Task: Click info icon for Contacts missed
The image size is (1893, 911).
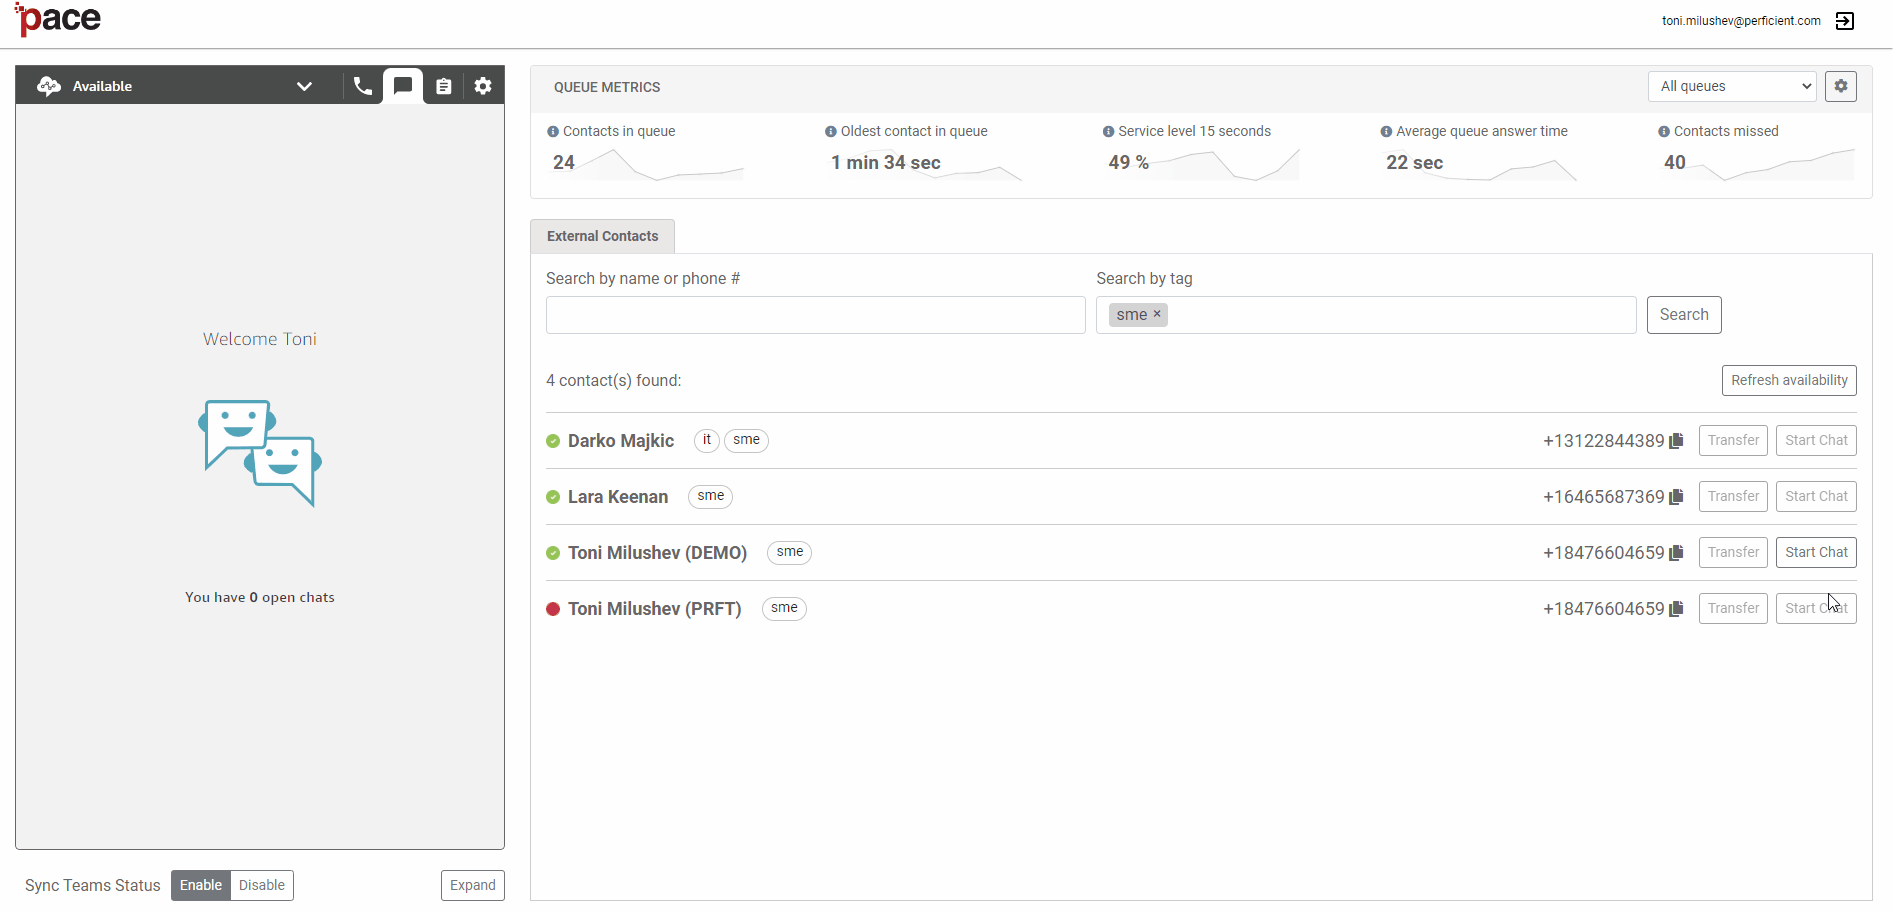Action: (1664, 132)
